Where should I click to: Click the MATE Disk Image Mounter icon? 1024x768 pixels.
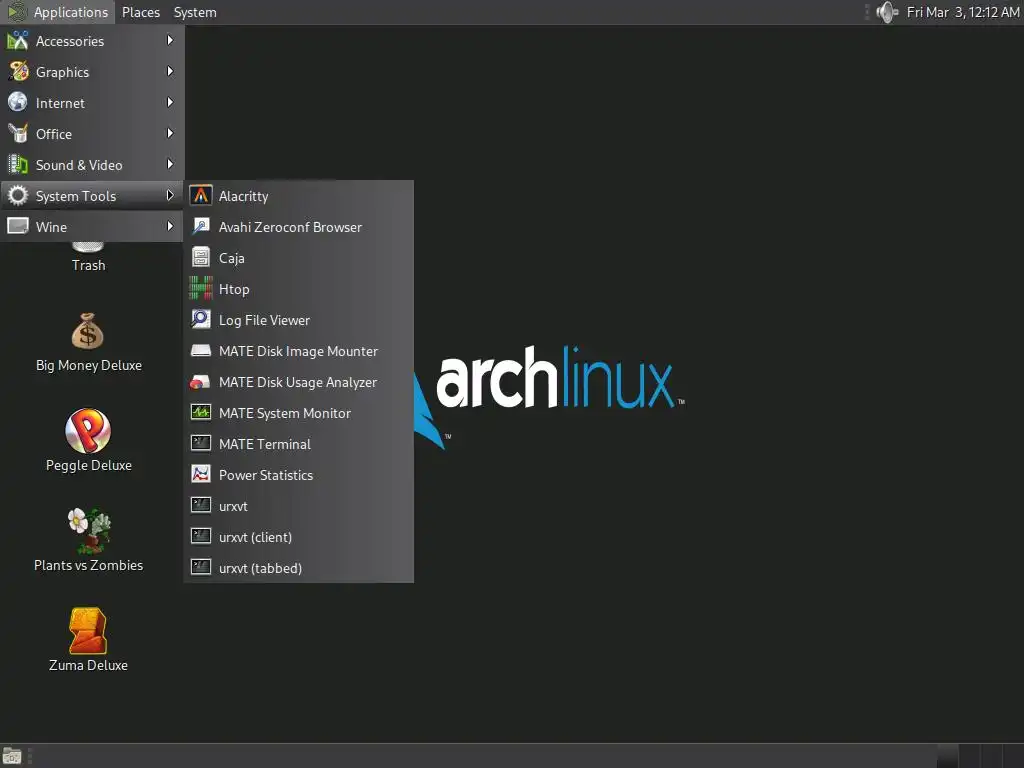tap(200, 351)
